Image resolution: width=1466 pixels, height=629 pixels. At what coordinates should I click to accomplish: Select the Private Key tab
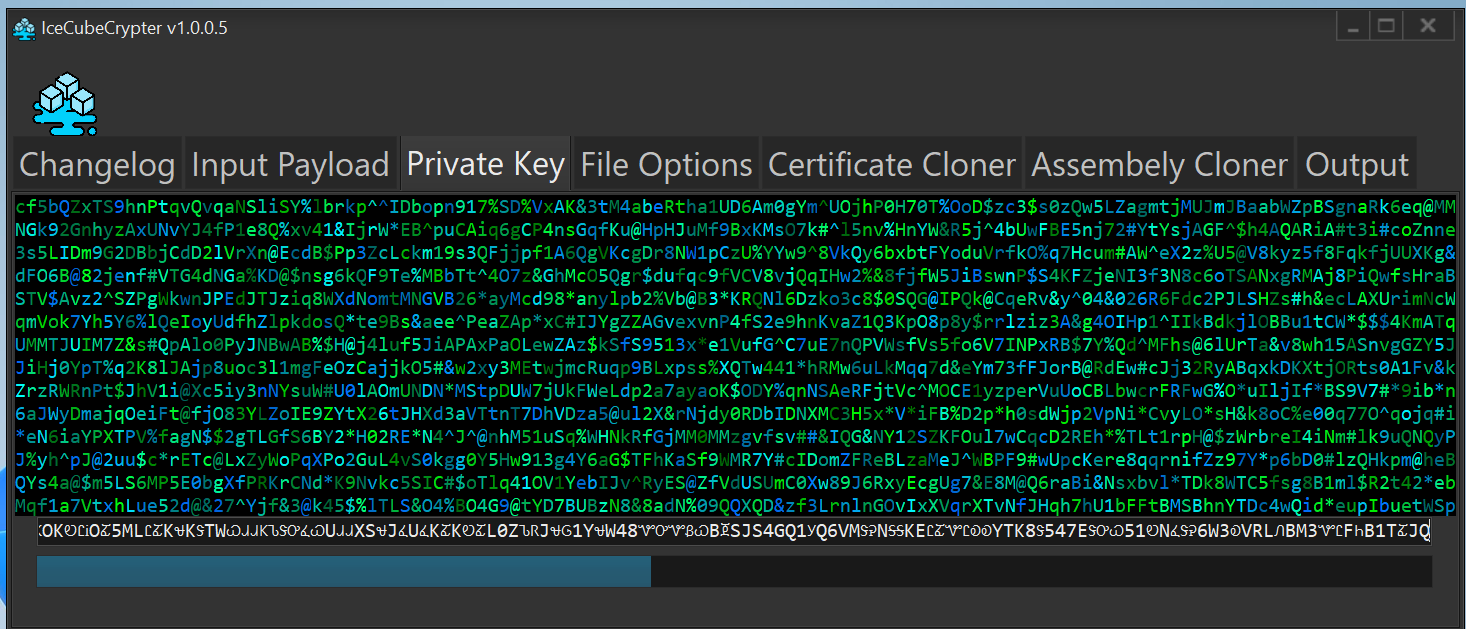485,163
